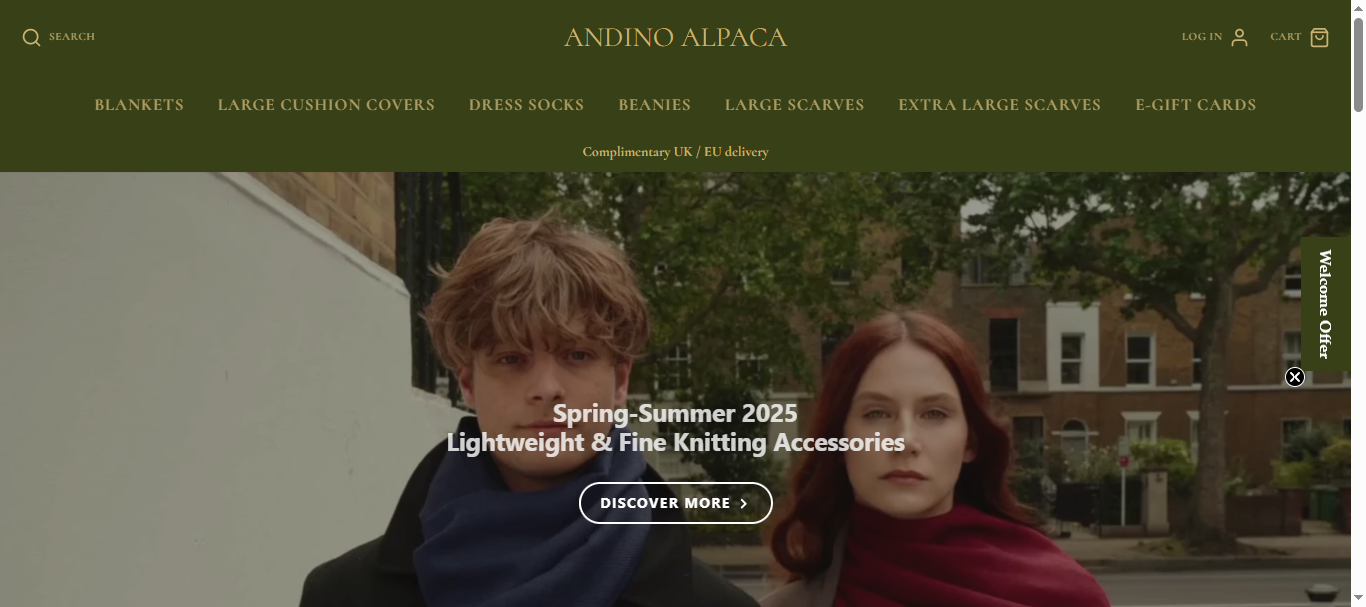
Task: Go to the Blankets category
Action: (139, 105)
